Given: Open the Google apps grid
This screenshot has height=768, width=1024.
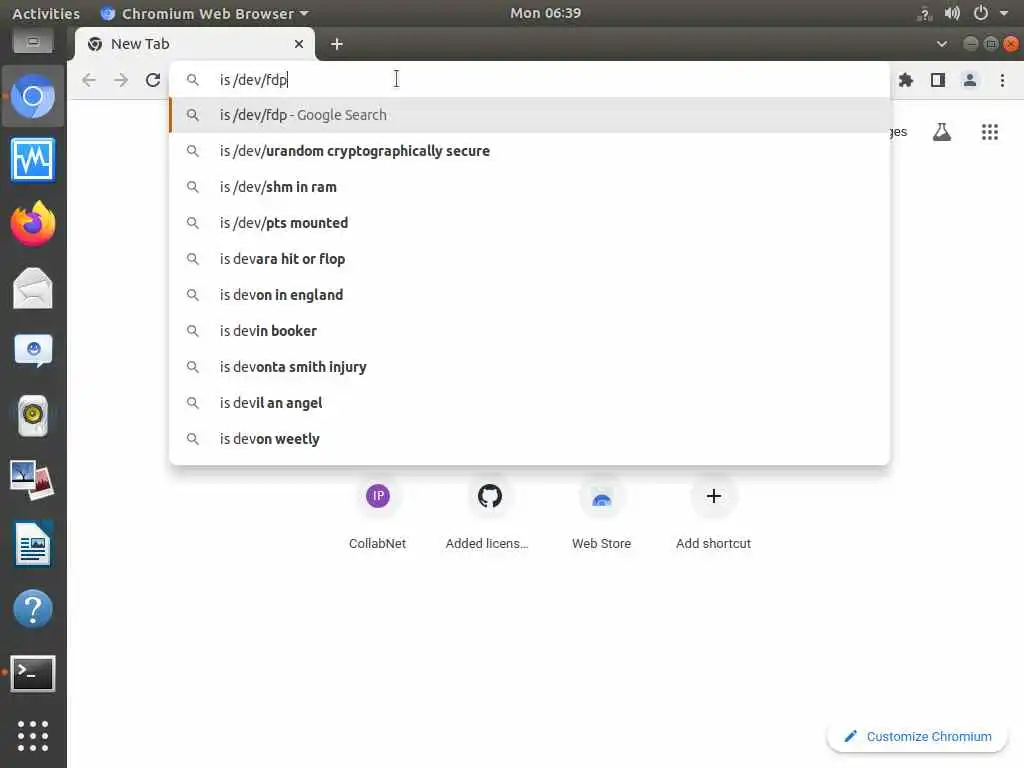Looking at the screenshot, I should coord(990,132).
